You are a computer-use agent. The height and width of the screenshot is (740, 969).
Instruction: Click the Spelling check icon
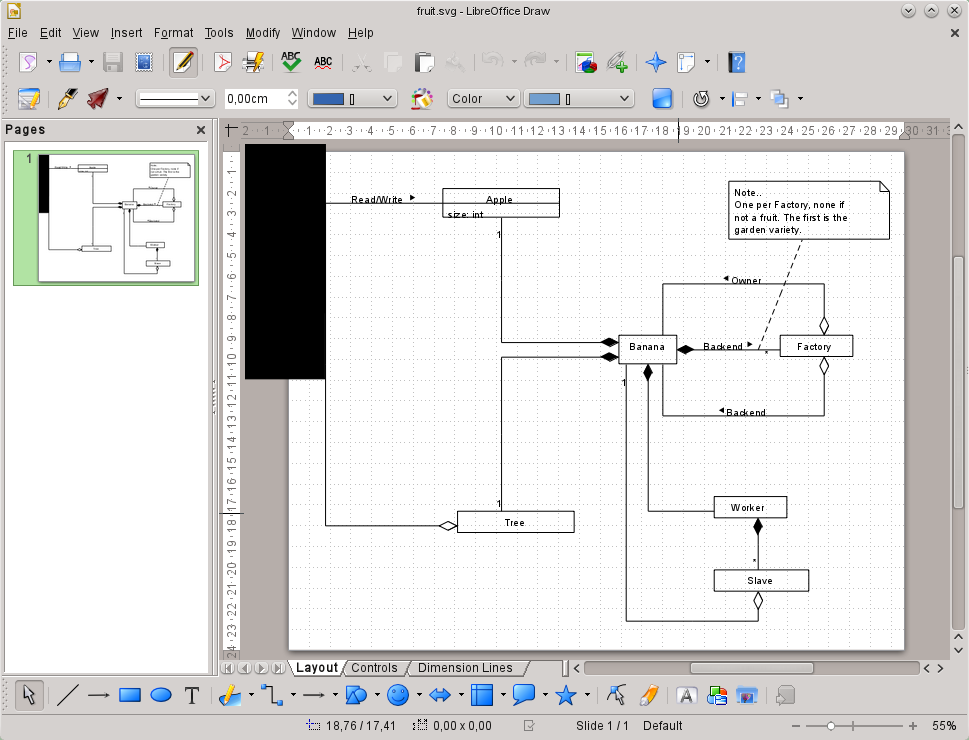coord(291,63)
